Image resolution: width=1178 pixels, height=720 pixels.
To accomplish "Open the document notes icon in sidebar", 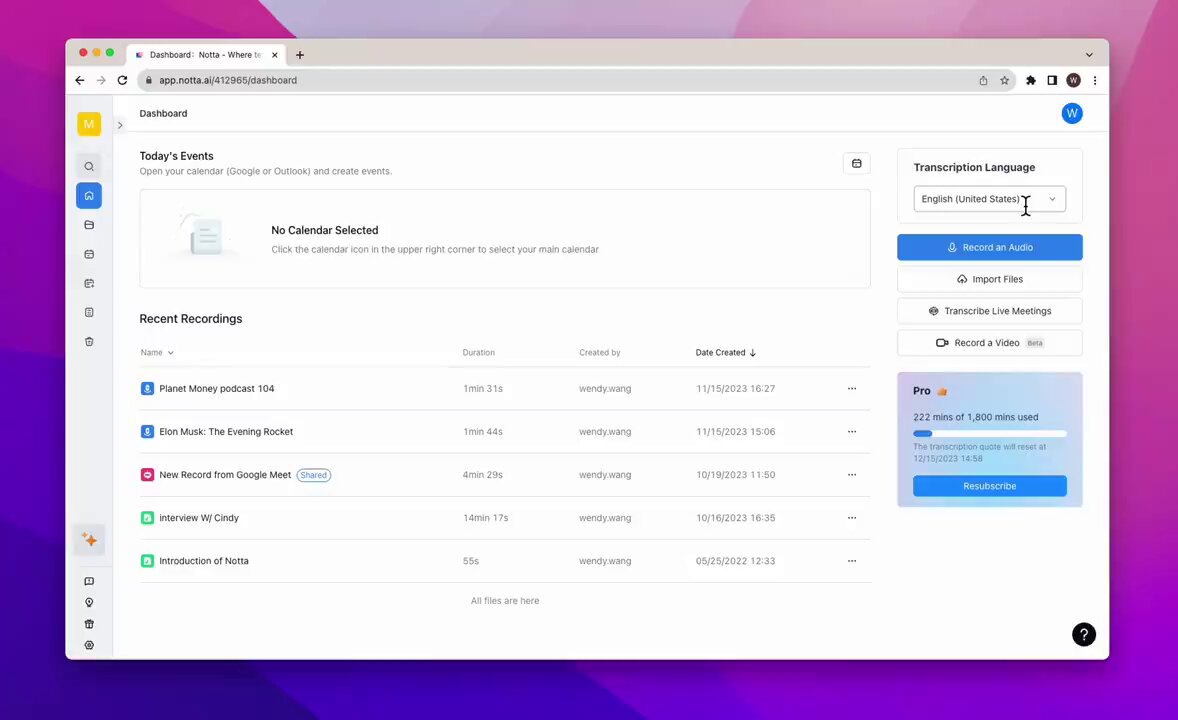I will click(89, 312).
